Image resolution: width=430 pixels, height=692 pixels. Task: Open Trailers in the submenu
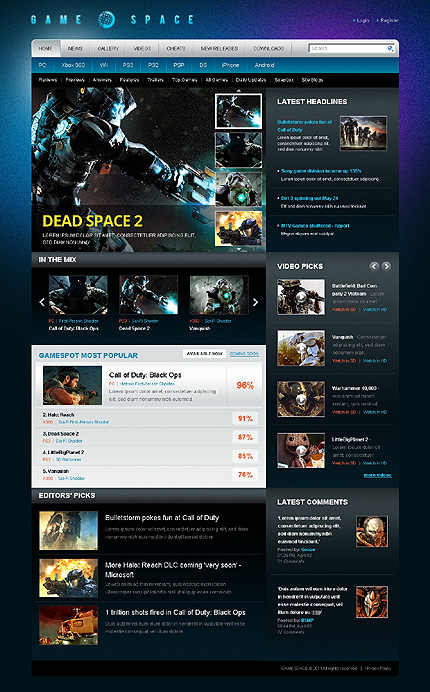[x=155, y=80]
